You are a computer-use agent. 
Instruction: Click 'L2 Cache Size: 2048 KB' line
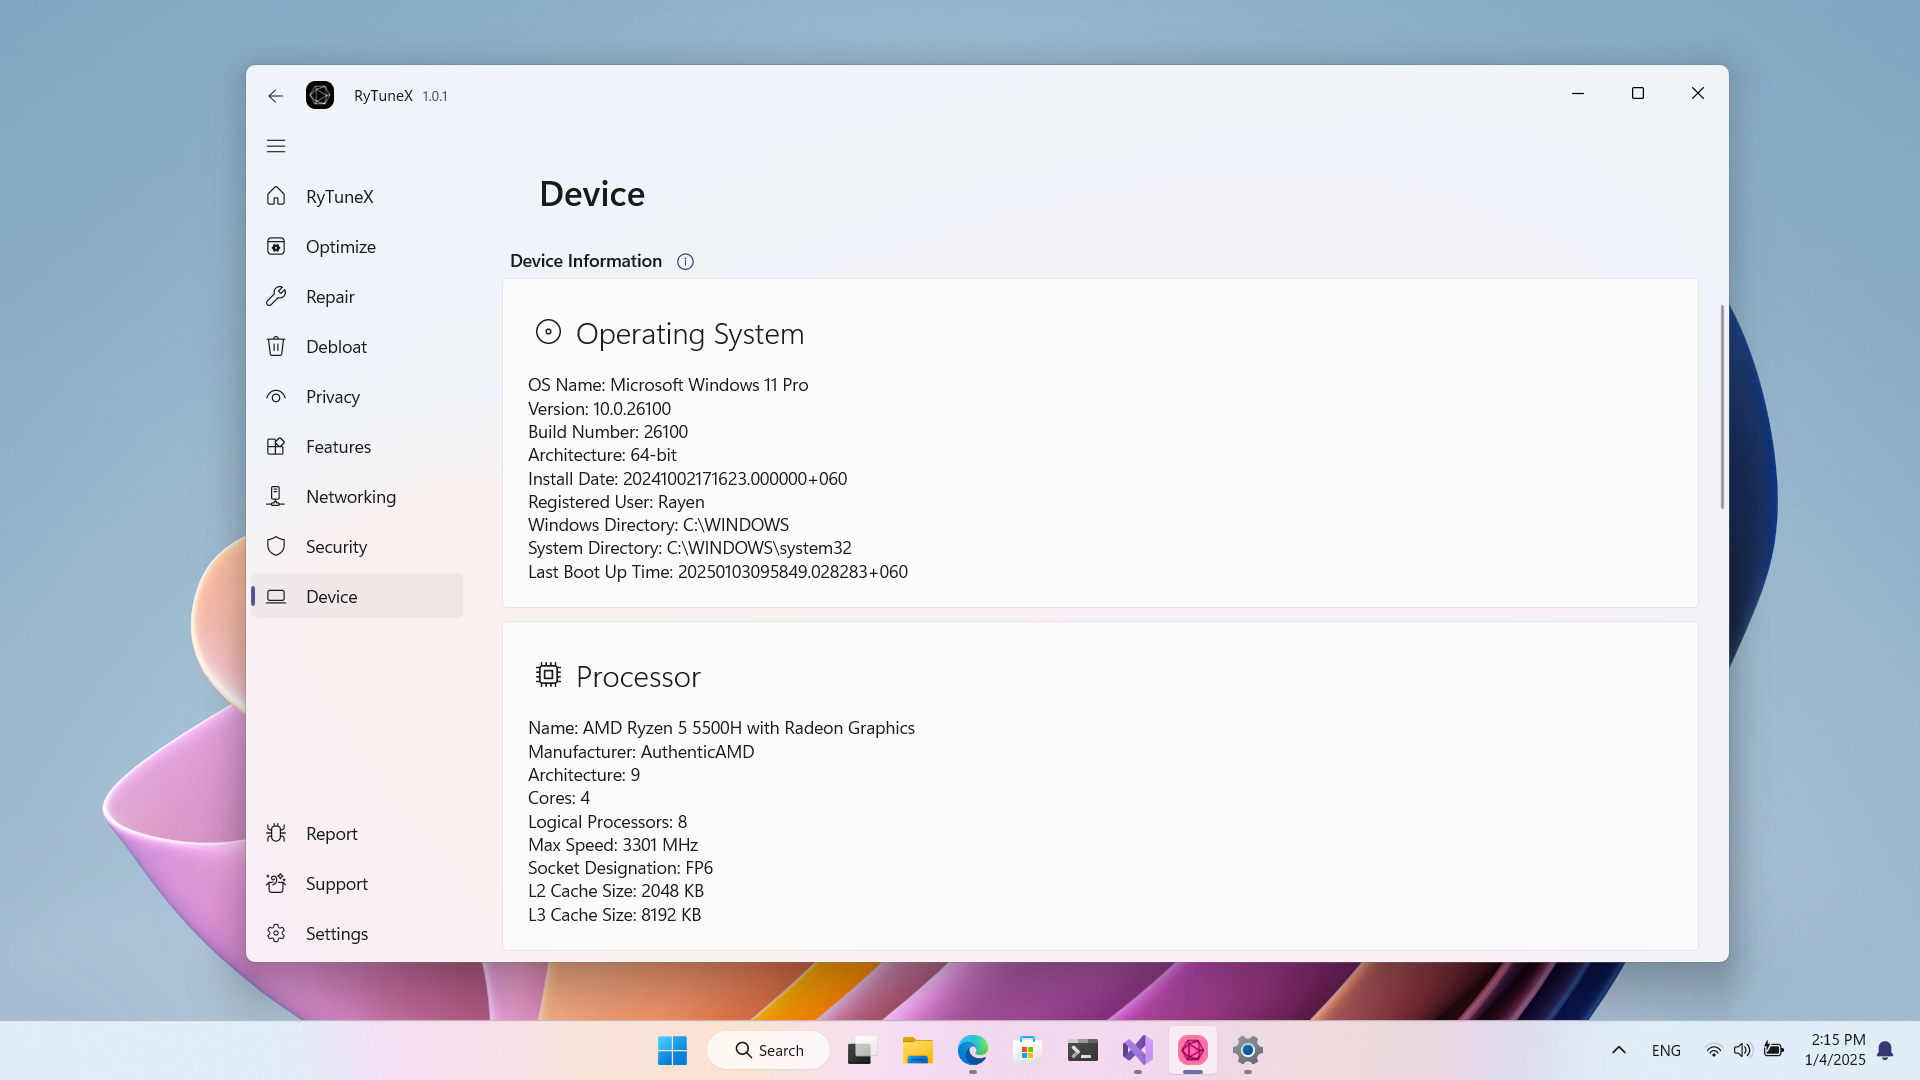pos(616,891)
